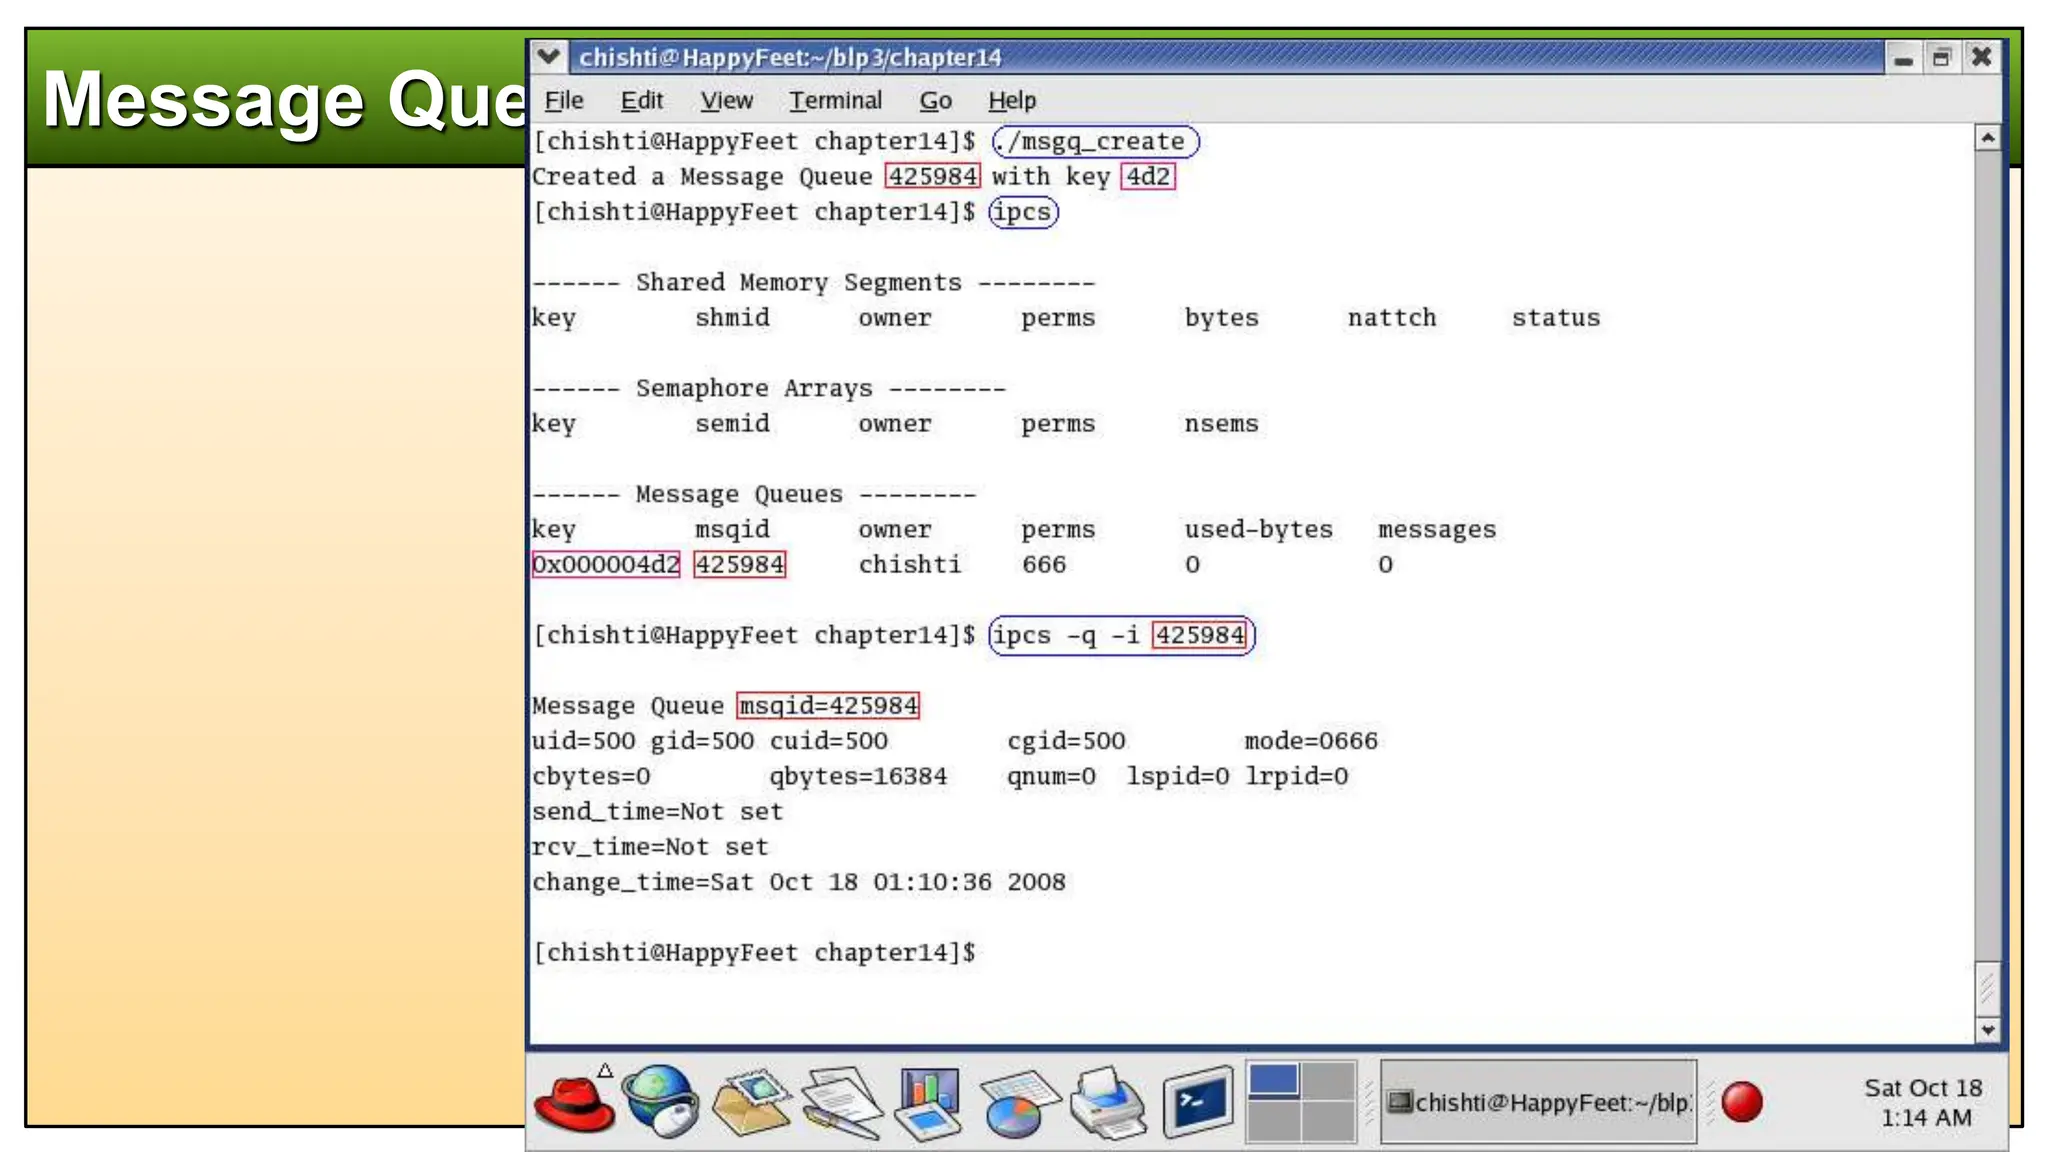Switch to the second workspace in pager
The image size is (2048, 1152).
pyautogui.click(x=1329, y=1081)
